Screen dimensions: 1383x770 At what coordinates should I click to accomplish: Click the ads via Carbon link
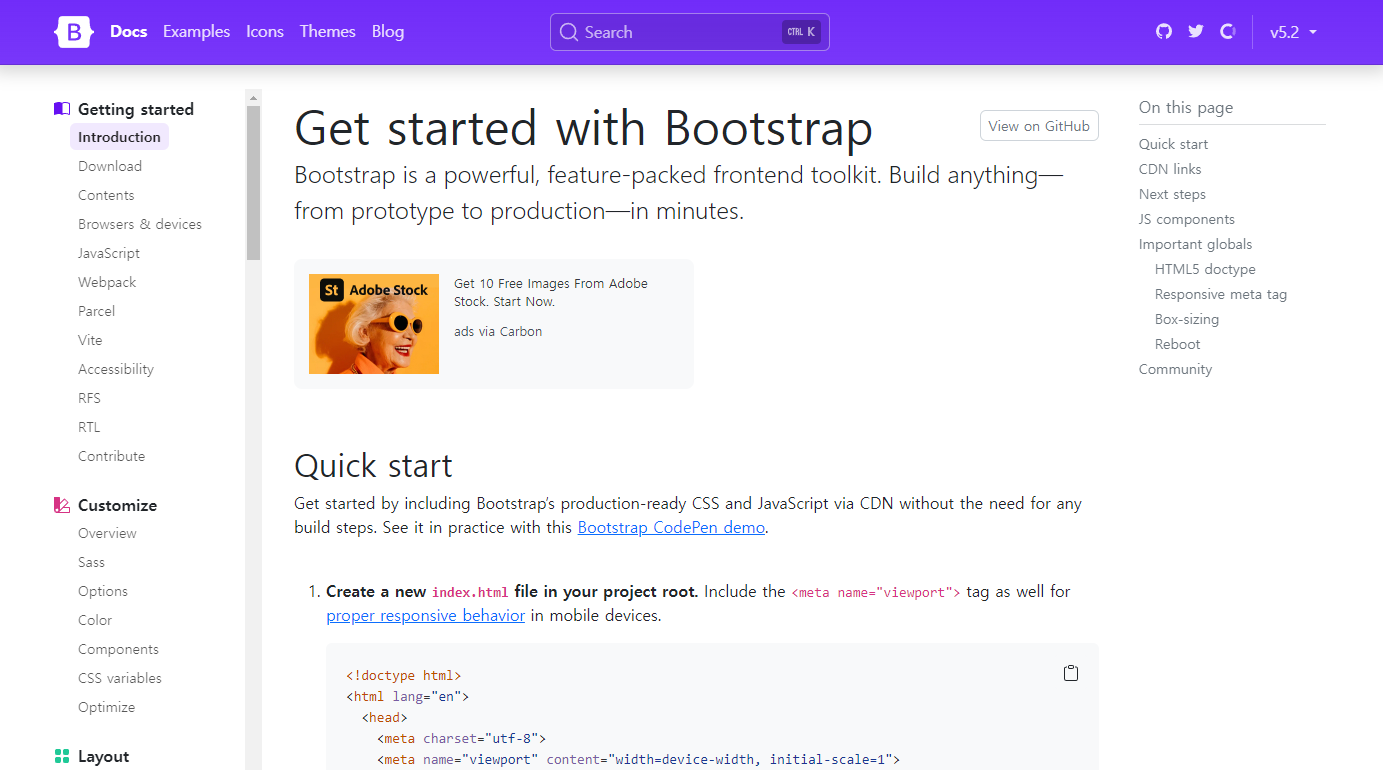(498, 331)
